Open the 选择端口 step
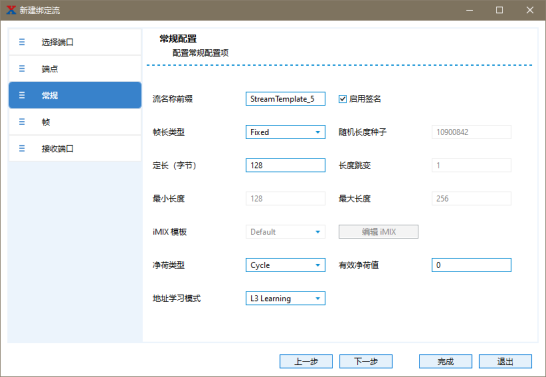 coord(75,42)
